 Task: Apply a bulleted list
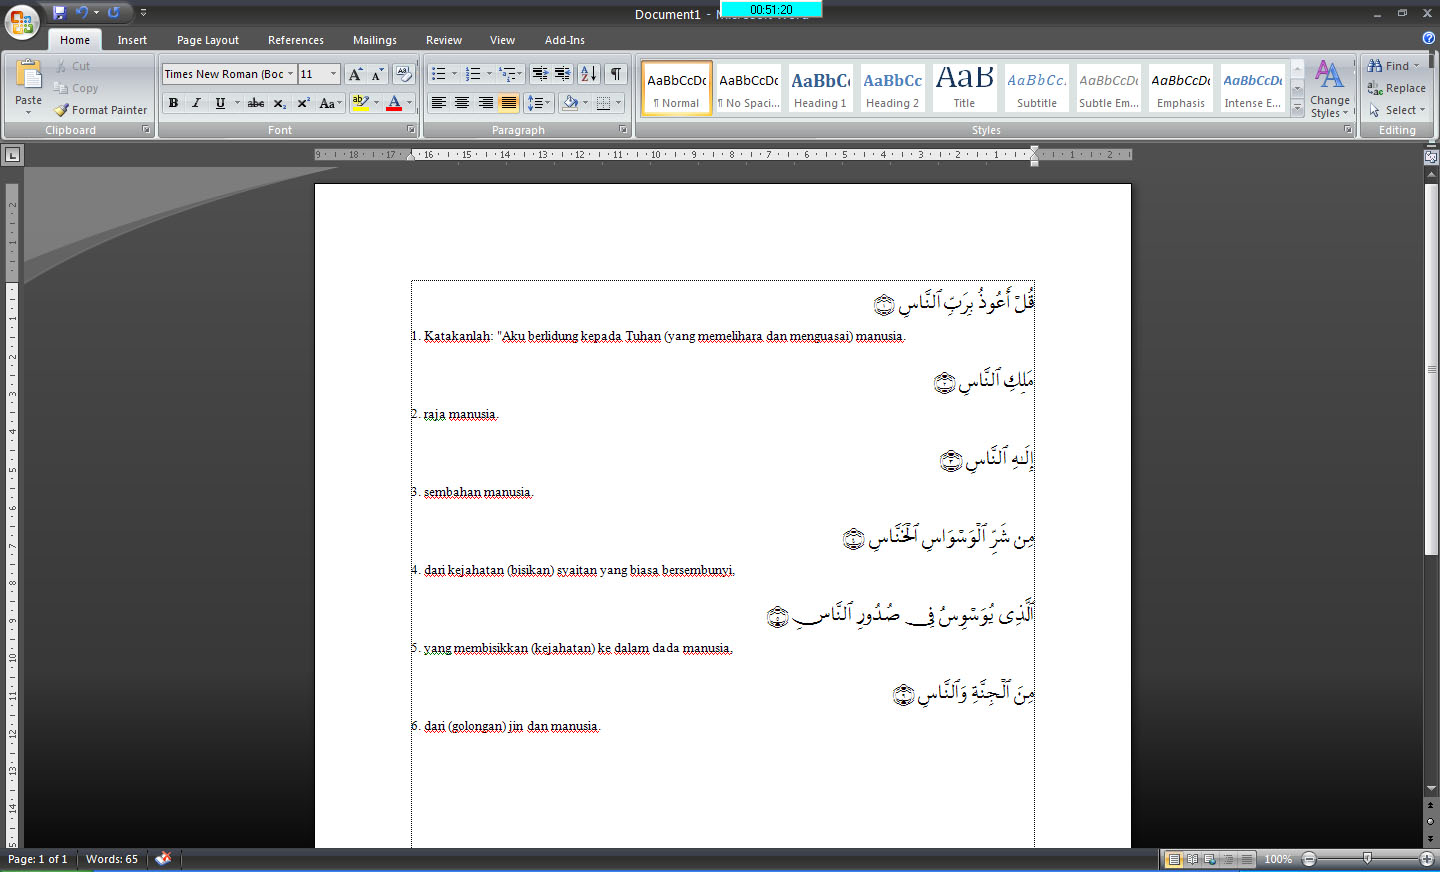(x=436, y=73)
